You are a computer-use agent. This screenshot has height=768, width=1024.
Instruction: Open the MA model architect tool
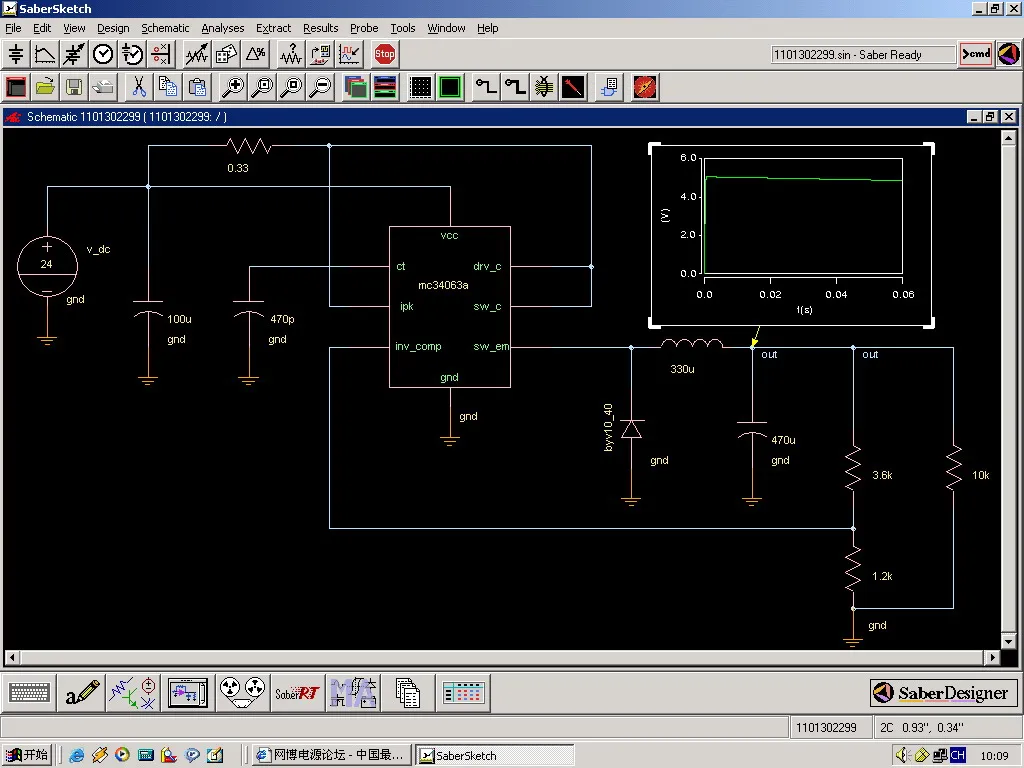coord(353,692)
